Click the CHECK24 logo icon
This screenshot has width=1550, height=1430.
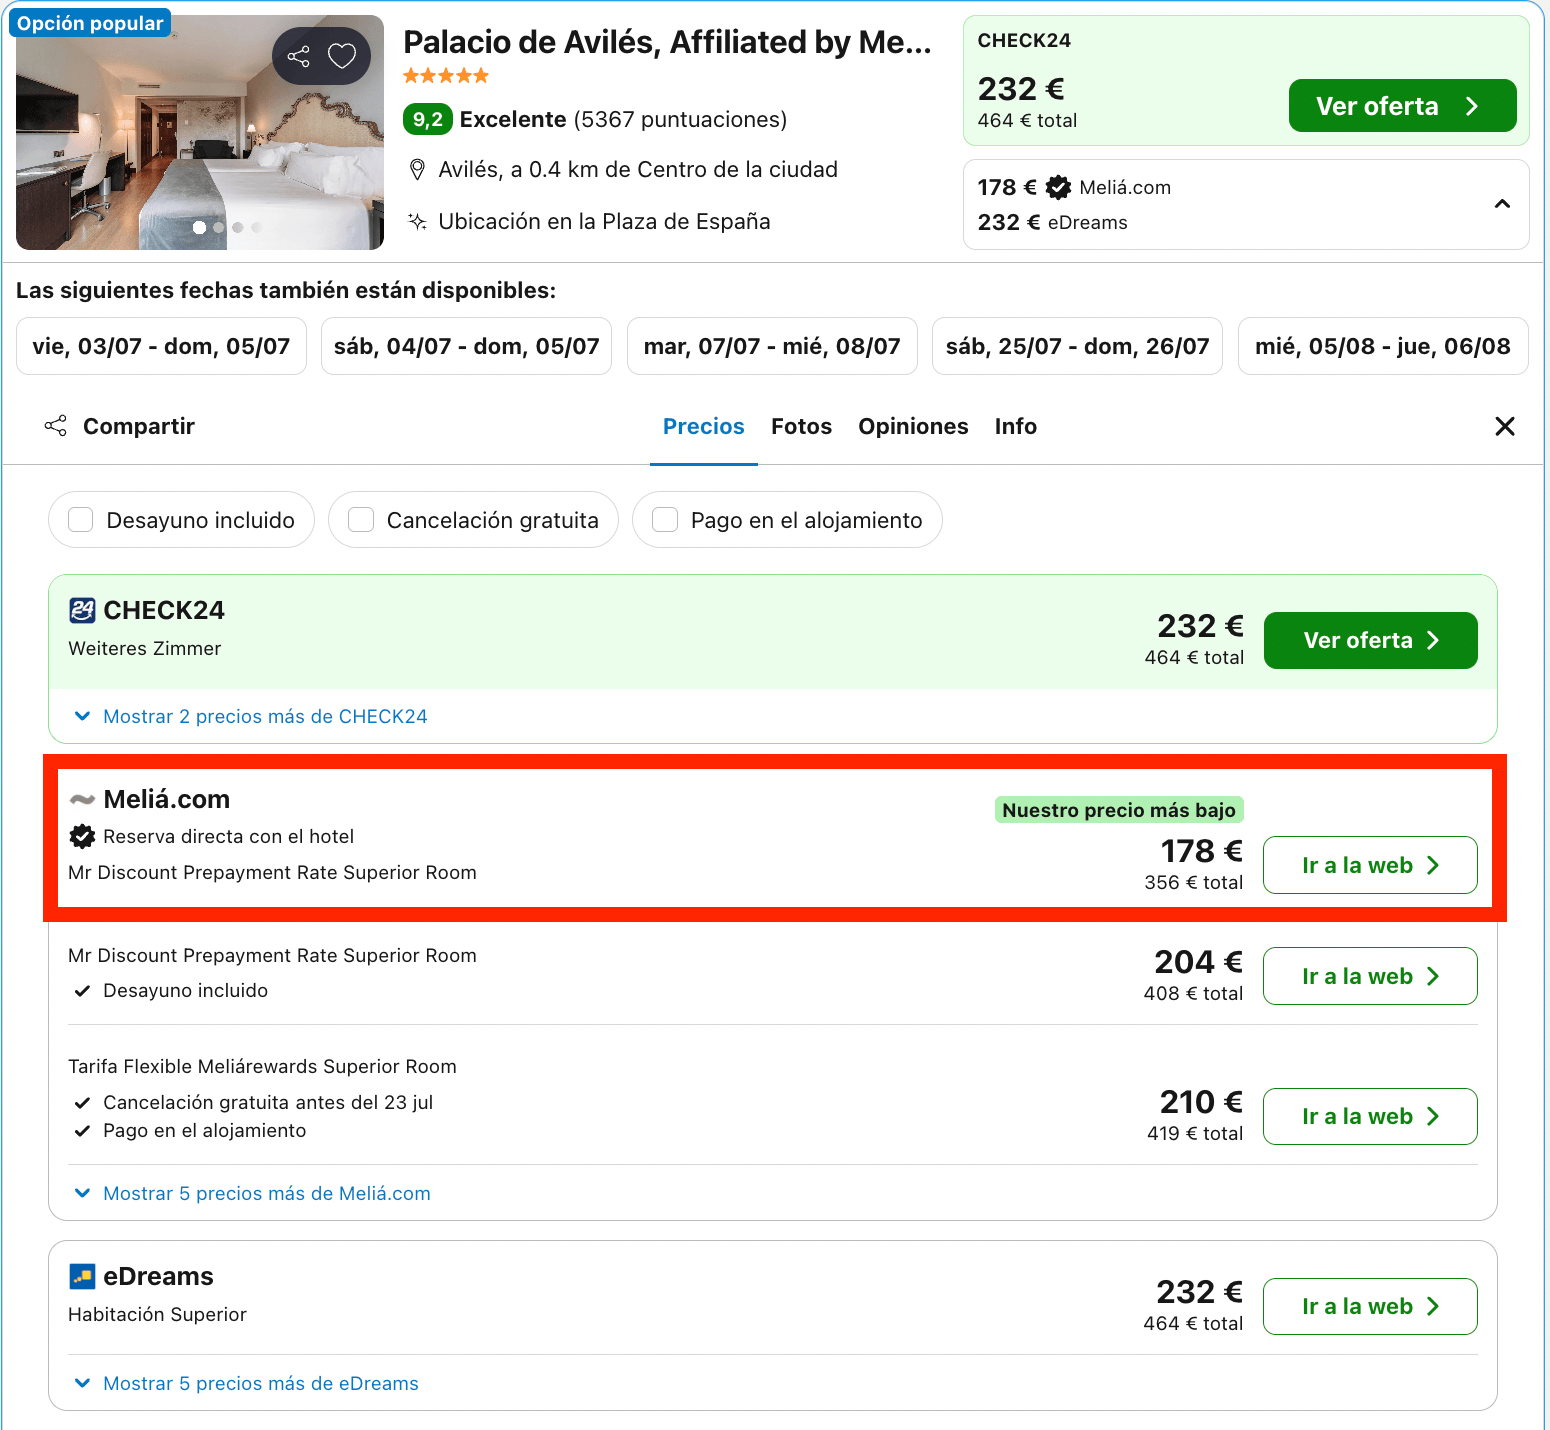click(82, 610)
